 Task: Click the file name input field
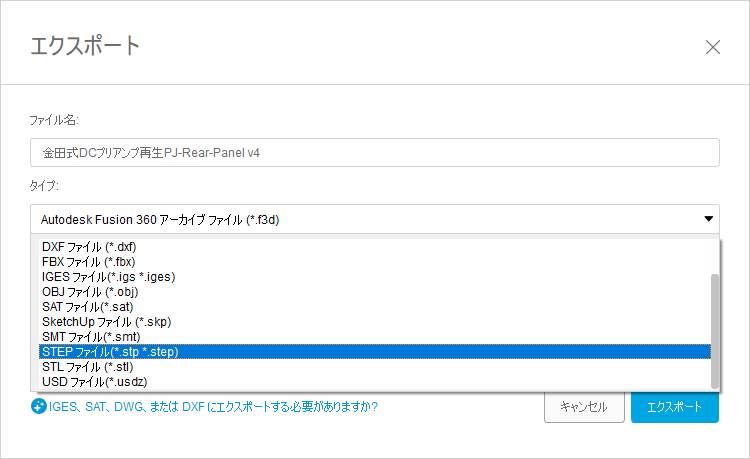[x=375, y=153]
